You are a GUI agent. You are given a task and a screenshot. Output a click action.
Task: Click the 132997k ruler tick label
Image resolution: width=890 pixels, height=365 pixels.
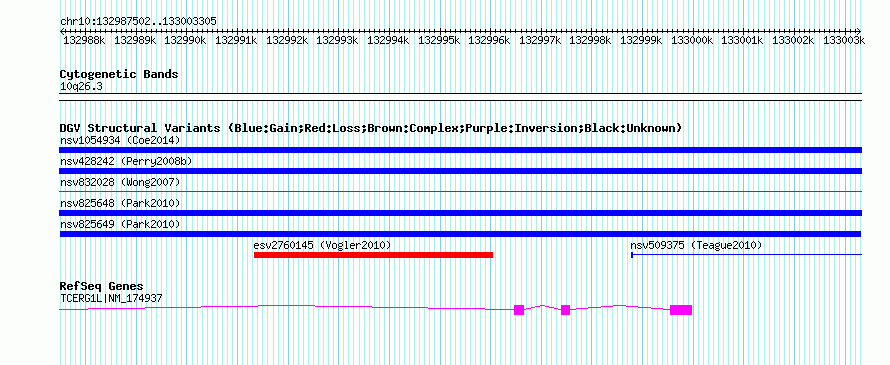[540, 40]
